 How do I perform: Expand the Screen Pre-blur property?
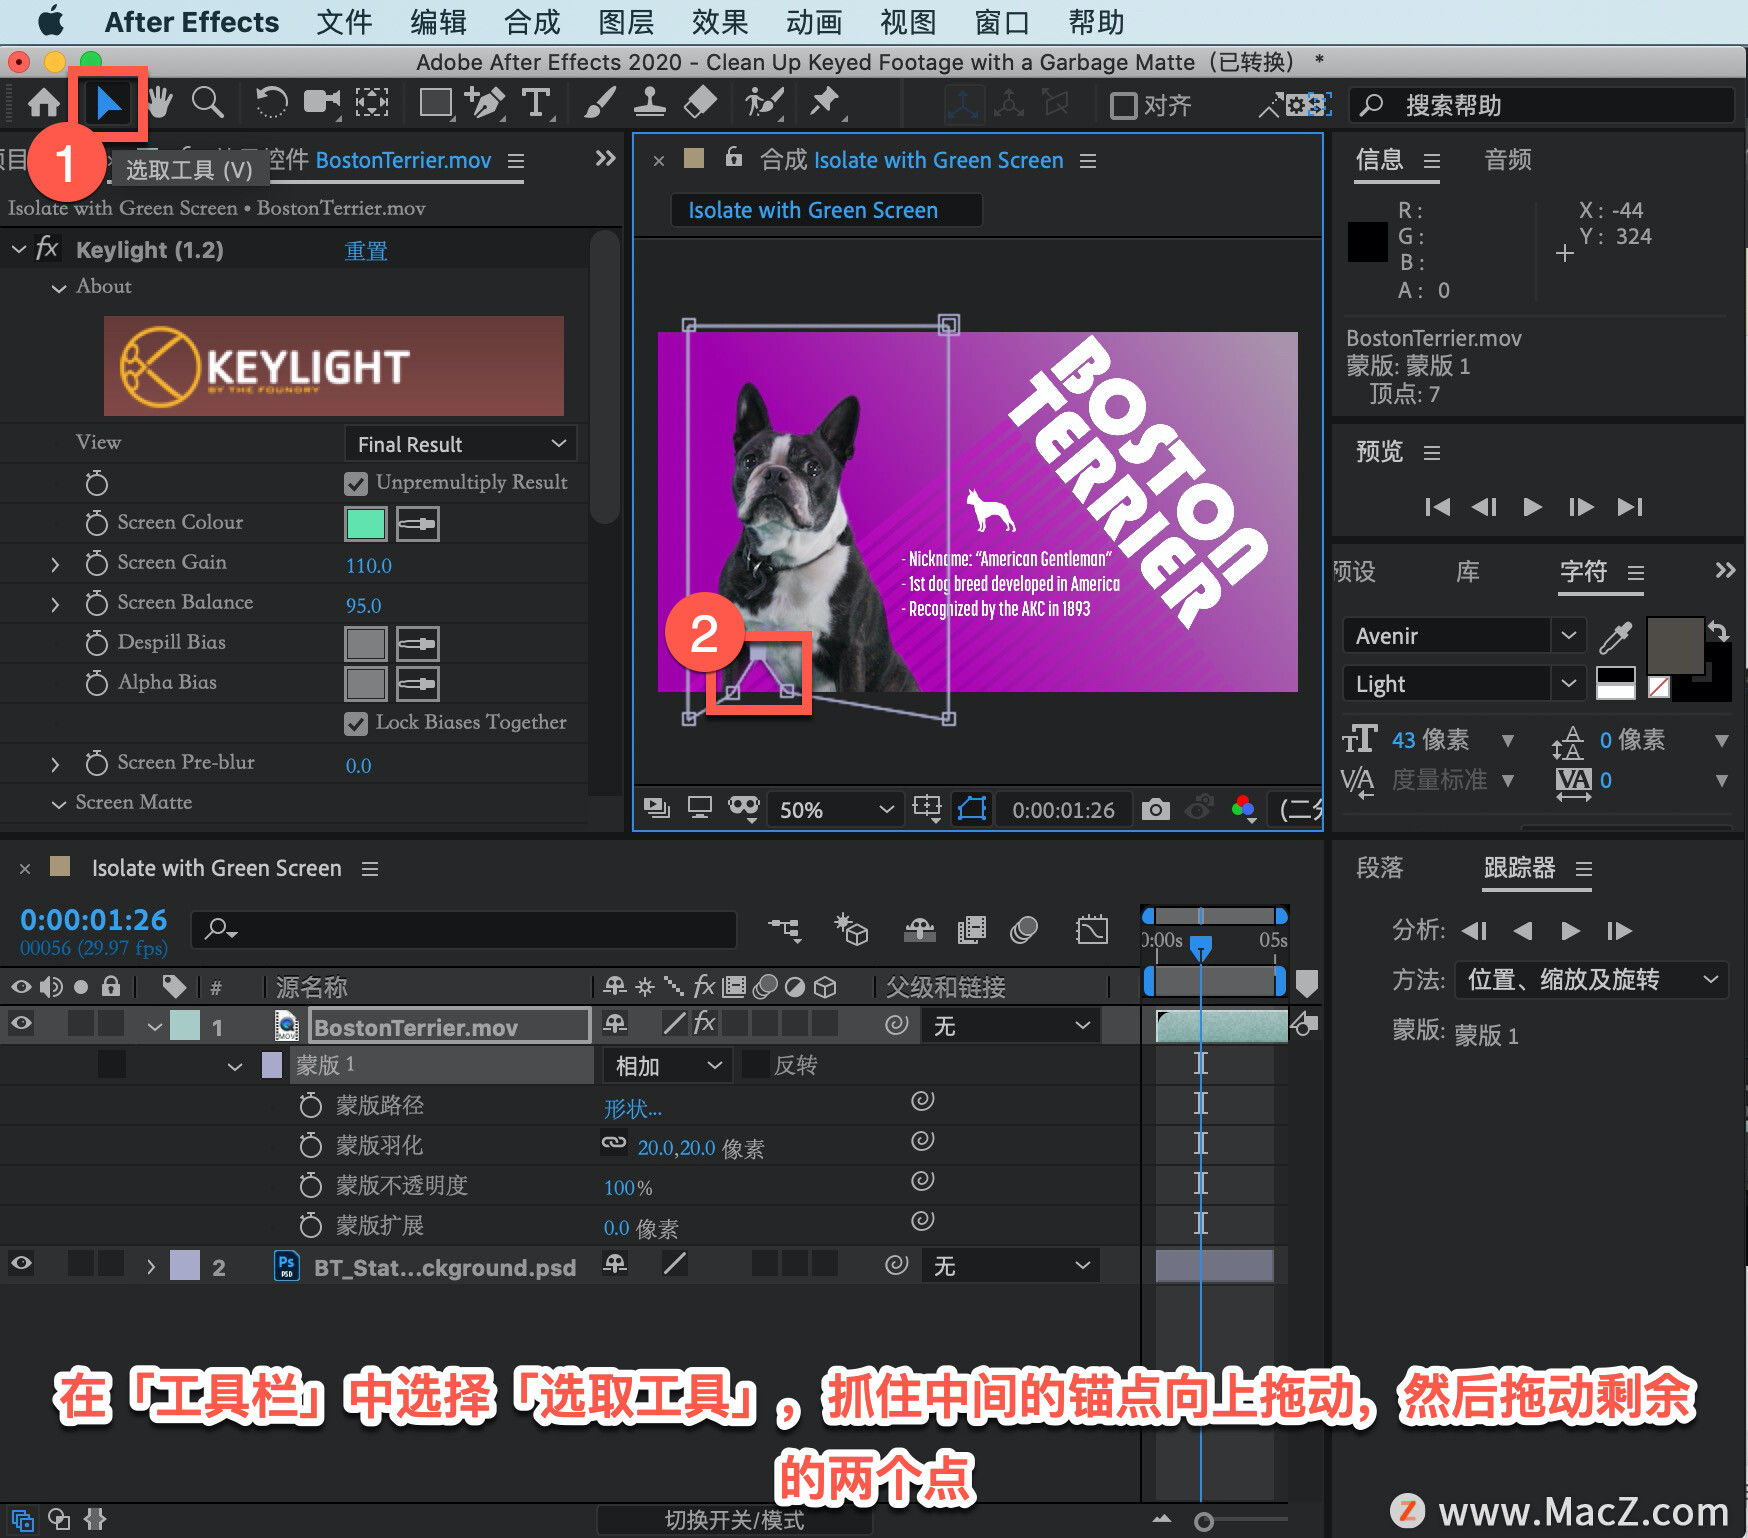click(55, 765)
